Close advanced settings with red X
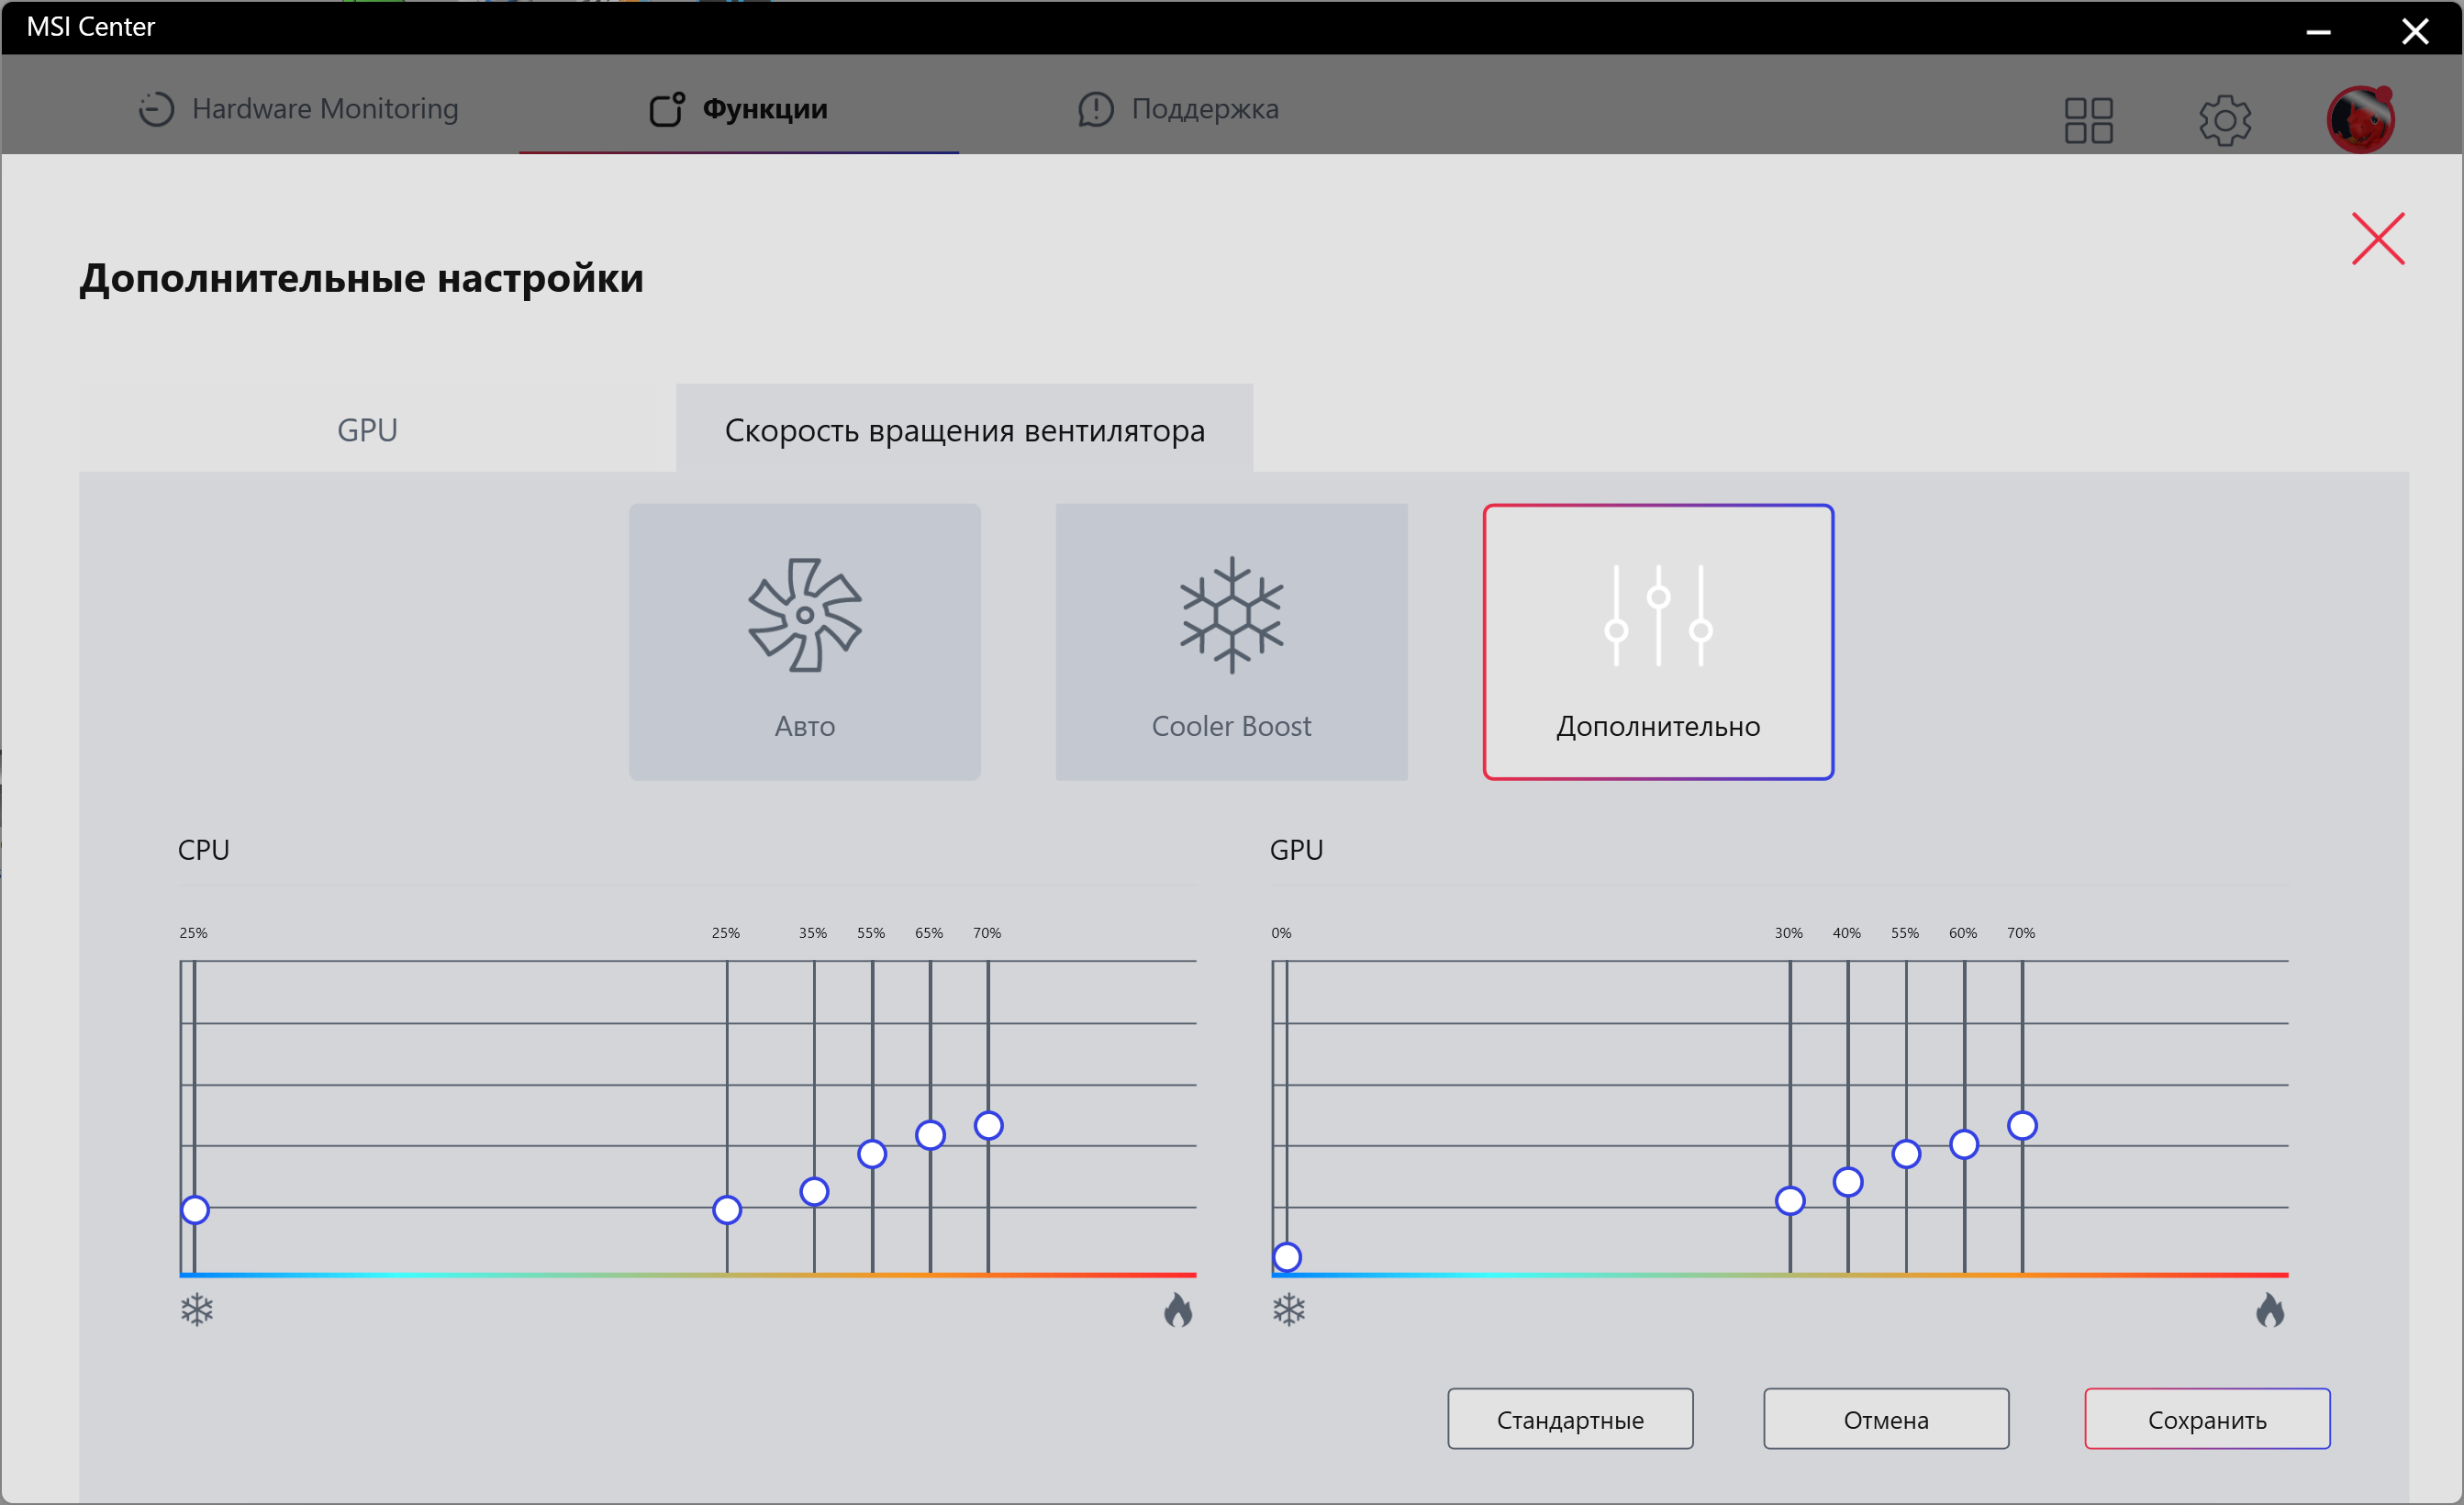2464x1505 pixels. click(x=2377, y=238)
